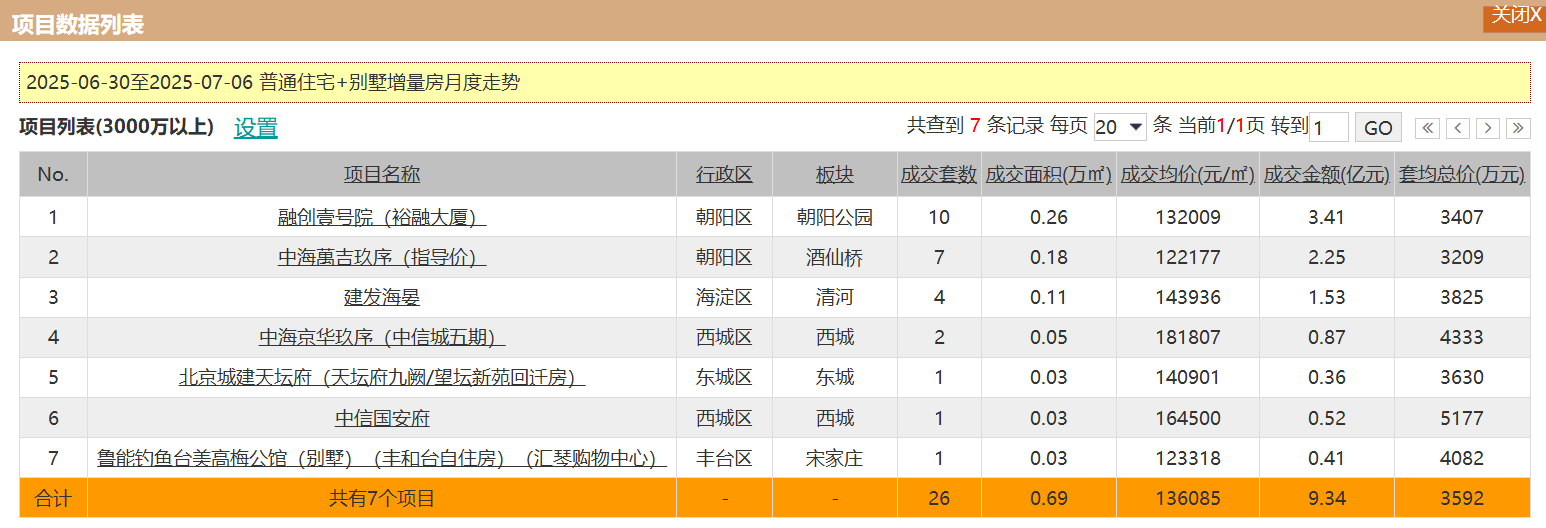Screen dimensions: 1546x528
Task: Click transaction amount 2.25
Action: (1327, 257)
